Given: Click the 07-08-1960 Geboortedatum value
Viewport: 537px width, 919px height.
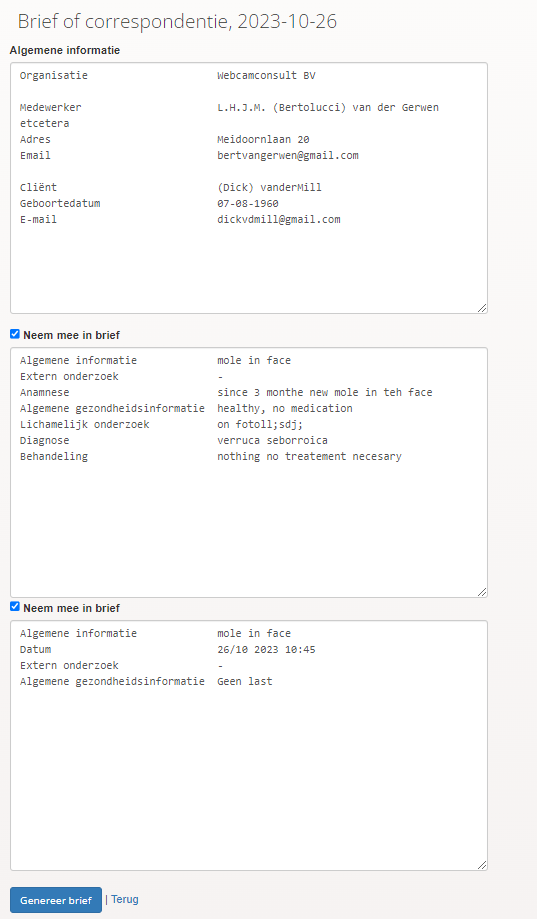Looking at the screenshot, I should [248, 203].
